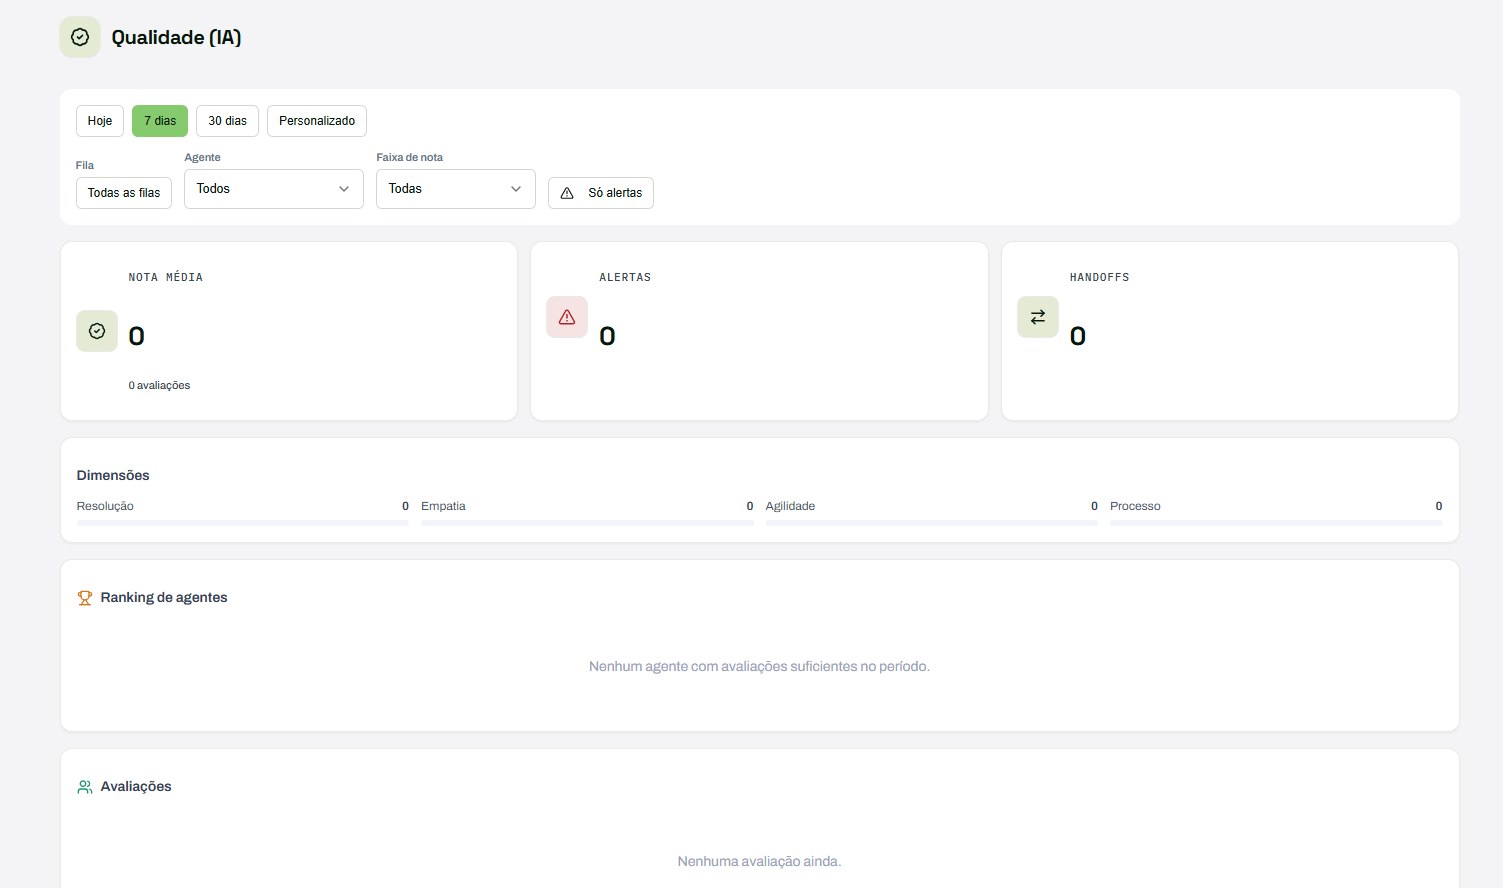Click the Resolução dimension label

(x=105, y=507)
